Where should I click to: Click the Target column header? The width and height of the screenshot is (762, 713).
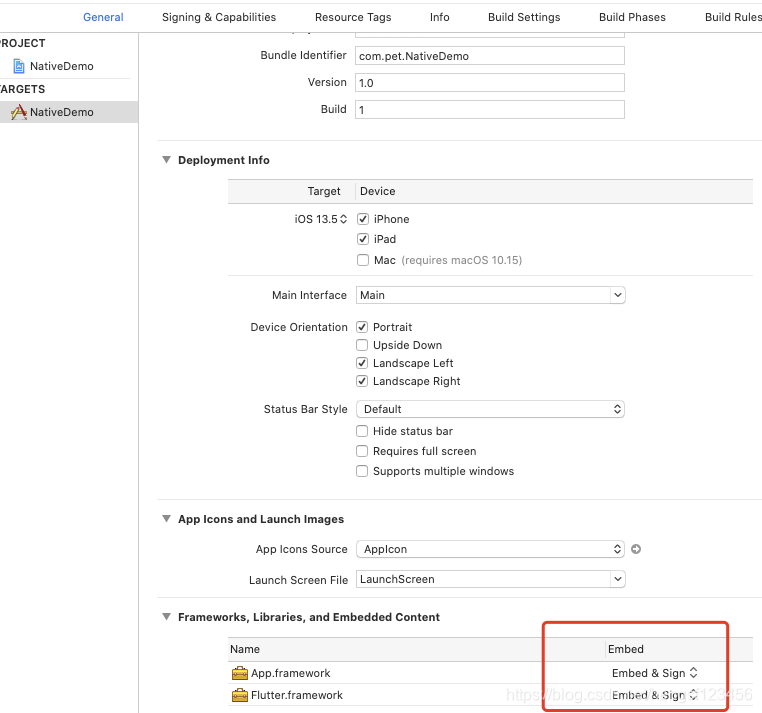pyautogui.click(x=324, y=191)
